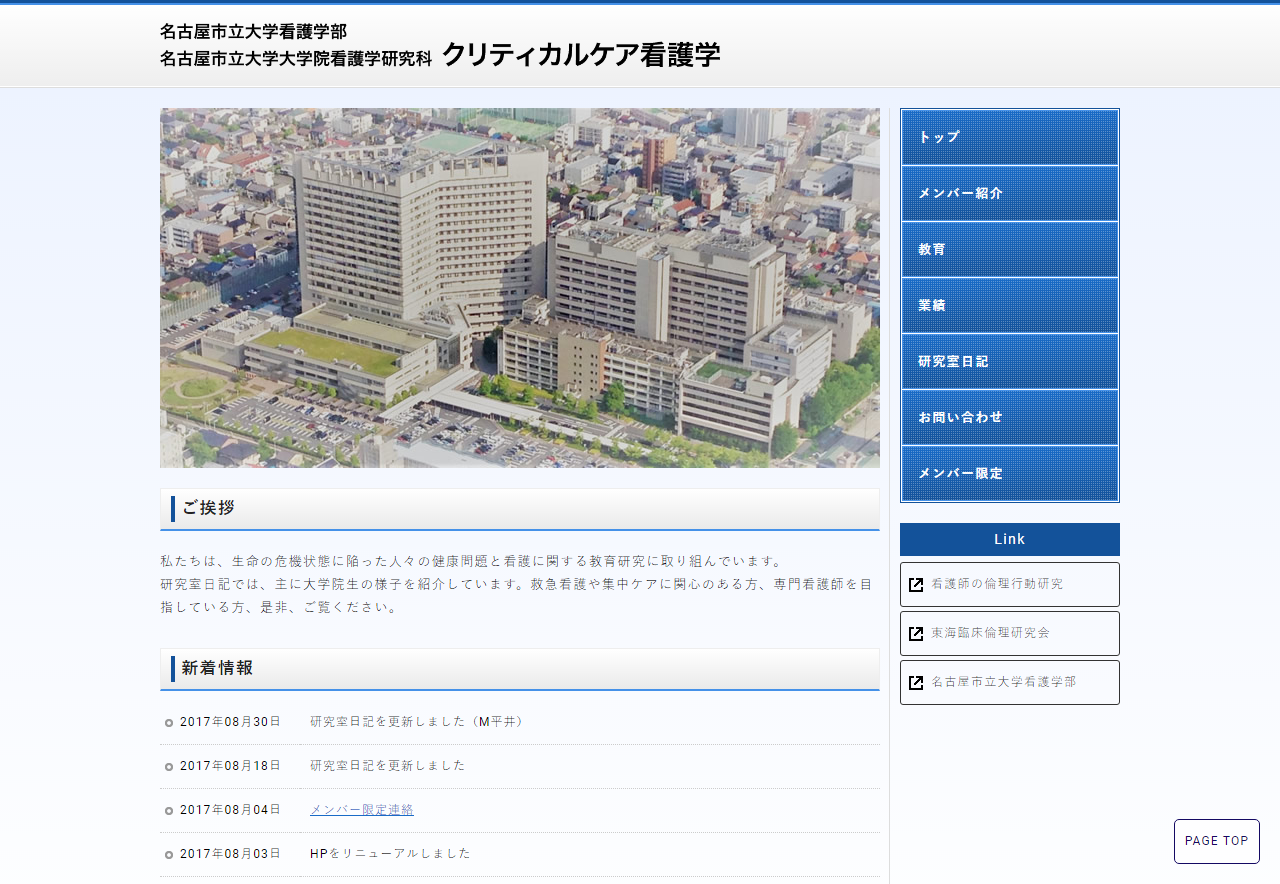The width and height of the screenshot is (1280, 884).
Task: Click the external-link icon beside 看護師の倫理行動研究
Action: coord(916,585)
